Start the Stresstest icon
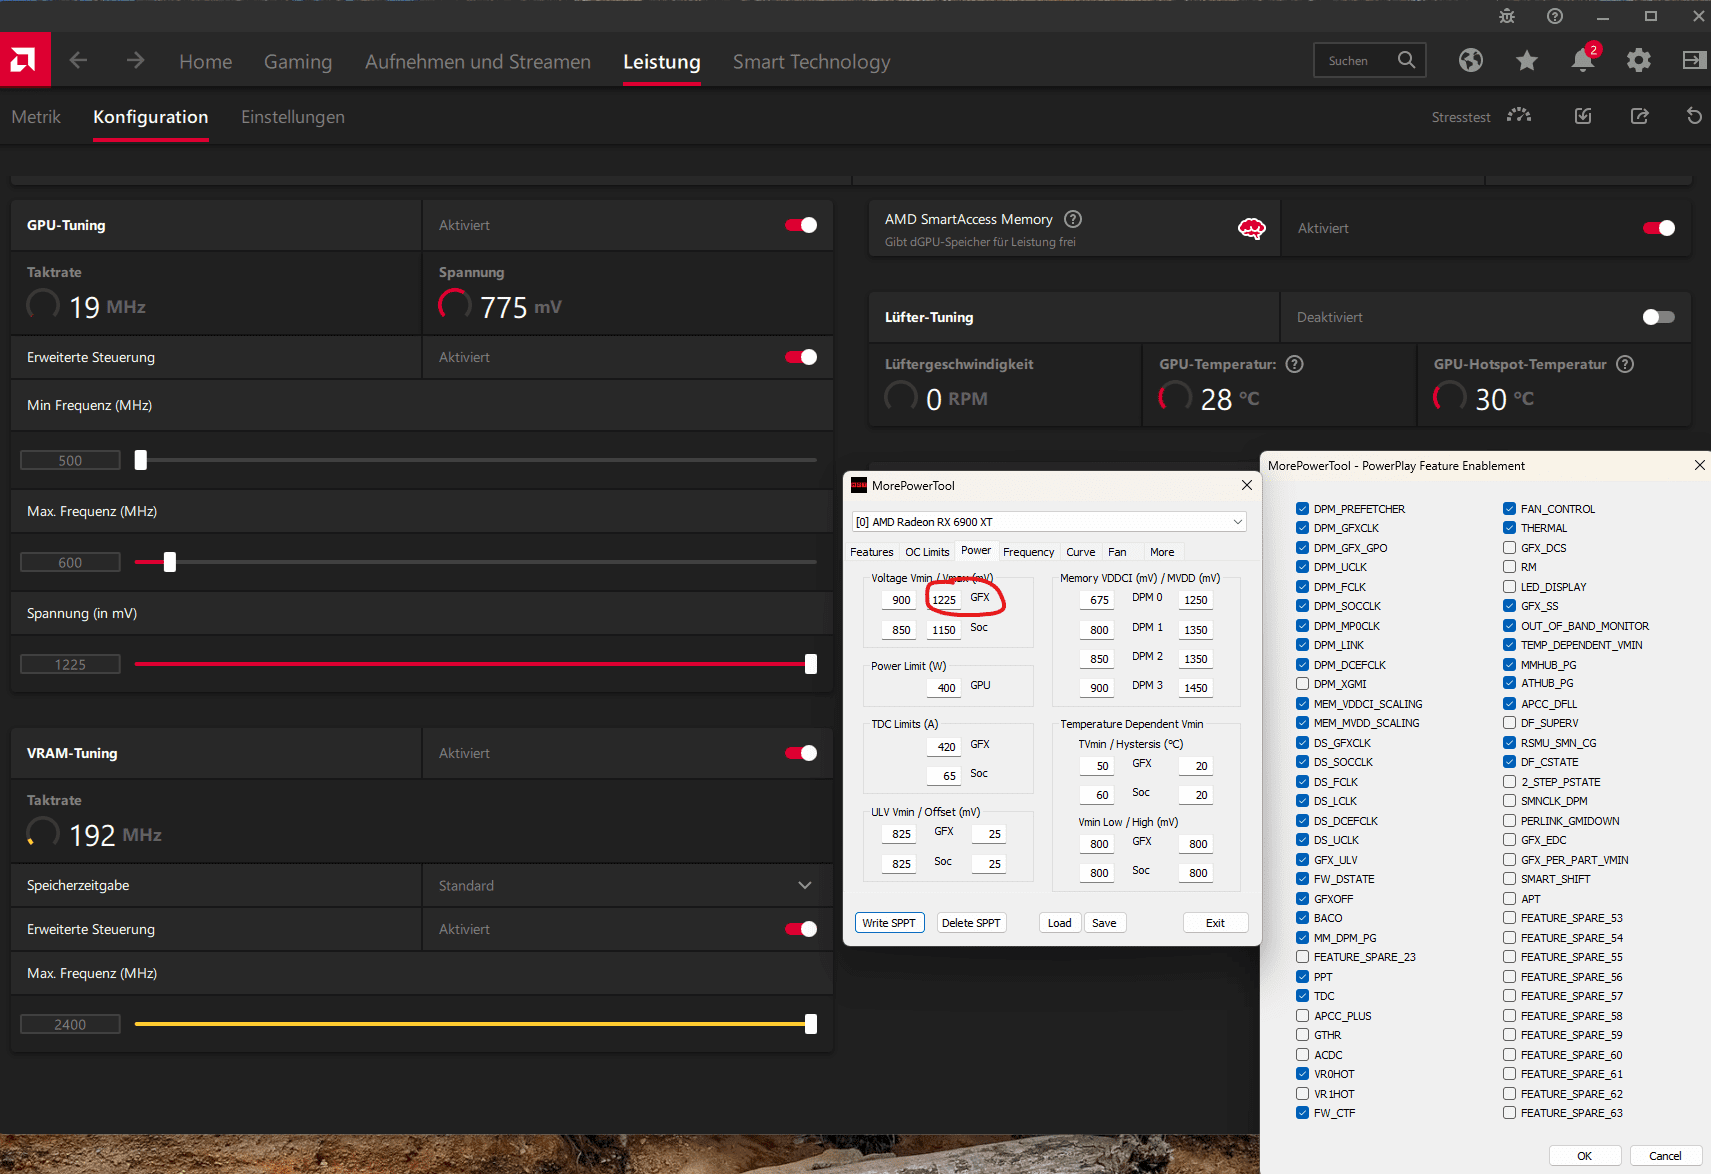Image resolution: width=1711 pixels, height=1174 pixels. [1519, 116]
